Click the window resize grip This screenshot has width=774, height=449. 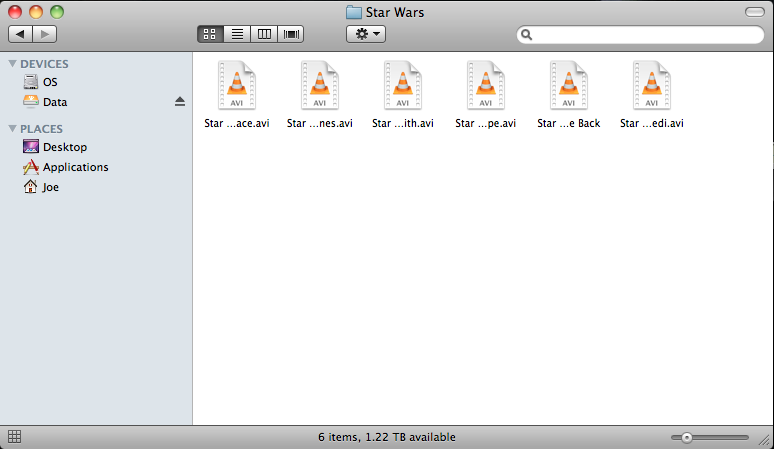pos(766,440)
